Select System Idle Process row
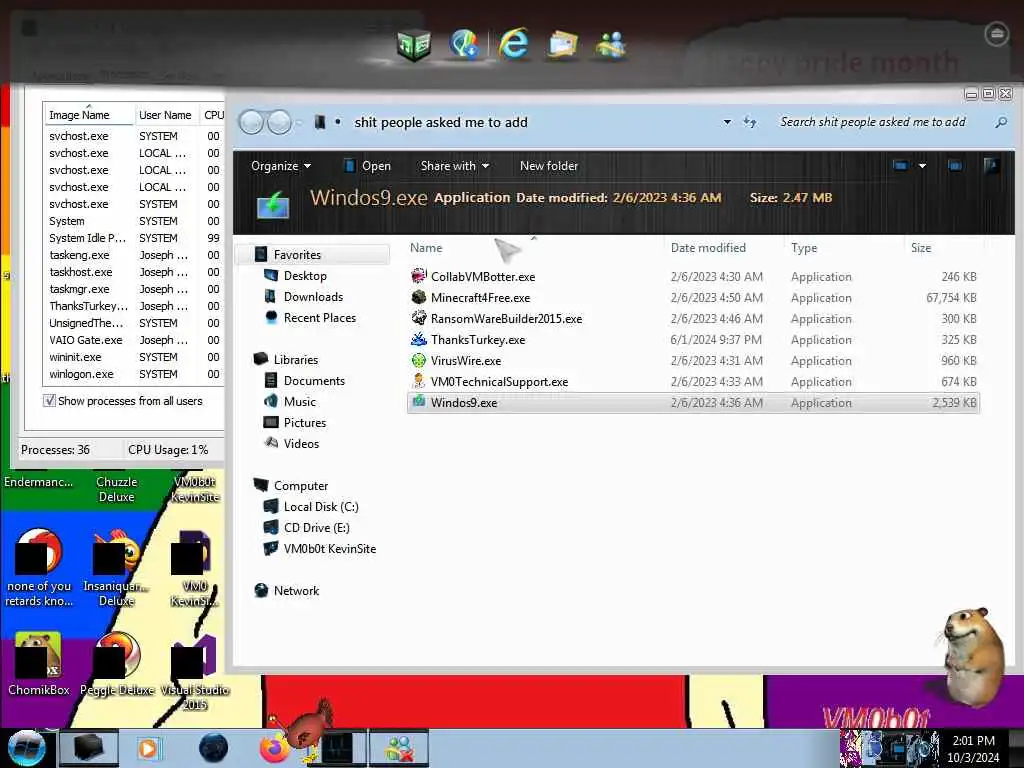Image resolution: width=1024 pixels, height=768 pixels. pyautogui.click(x=134, y=238)
